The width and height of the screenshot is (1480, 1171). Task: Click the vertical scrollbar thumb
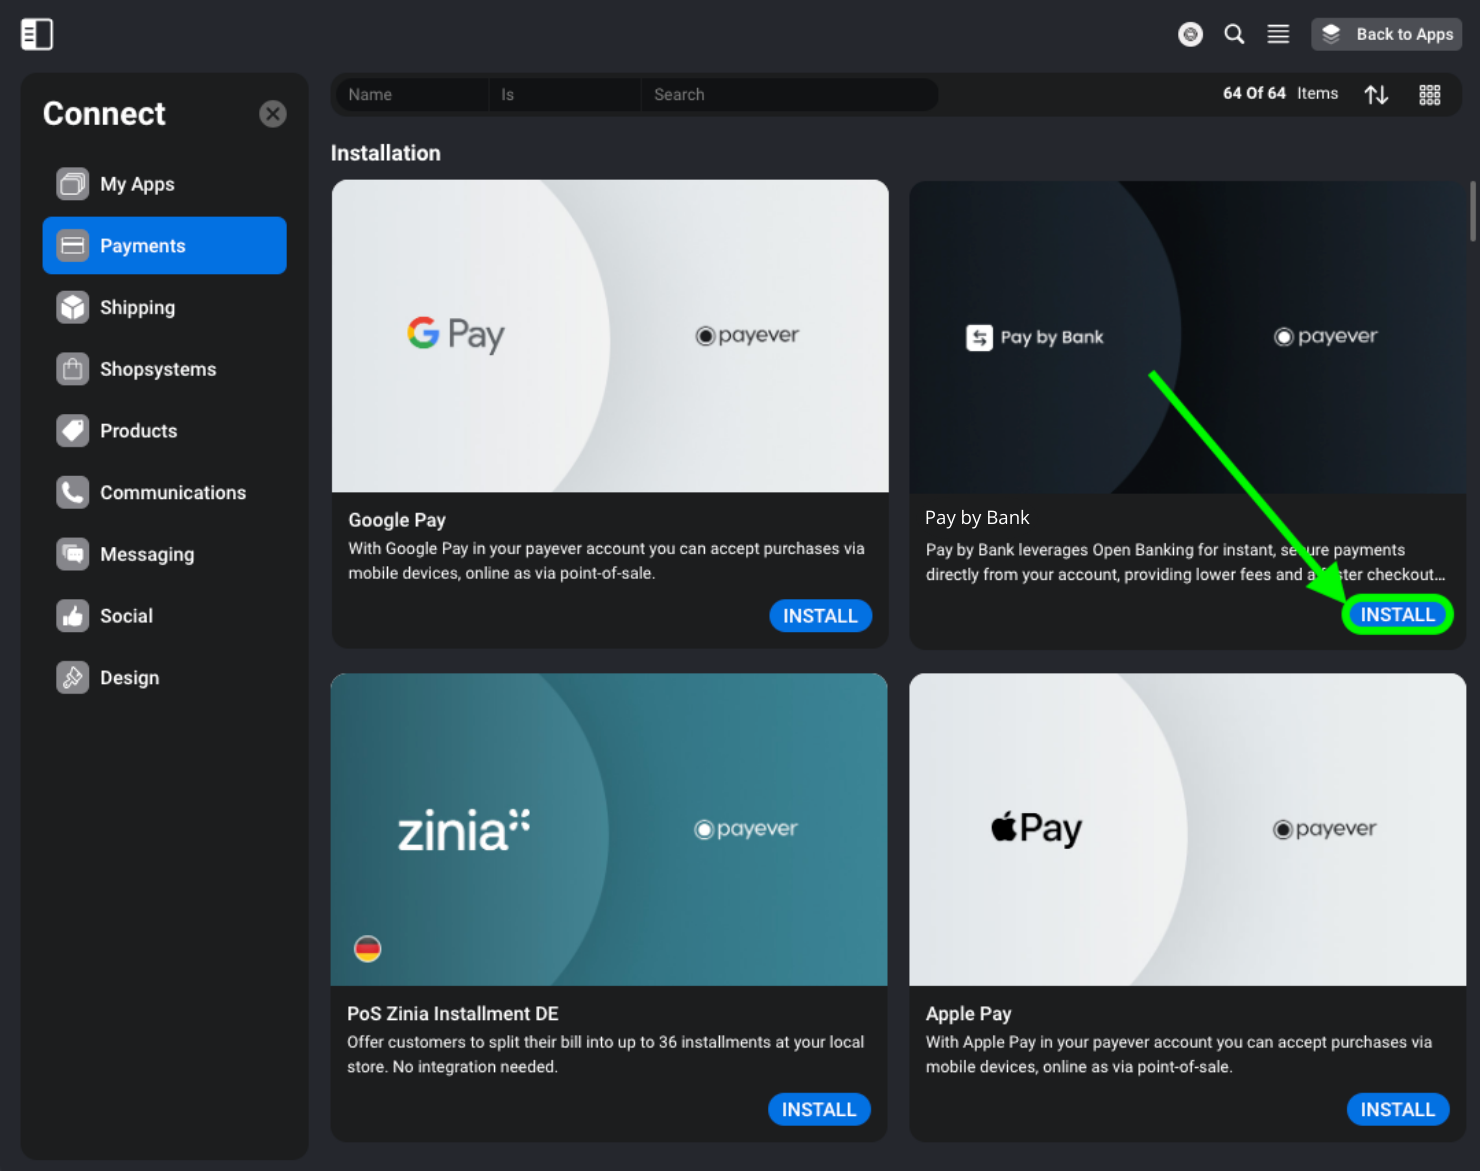(x=1472, y=211)
